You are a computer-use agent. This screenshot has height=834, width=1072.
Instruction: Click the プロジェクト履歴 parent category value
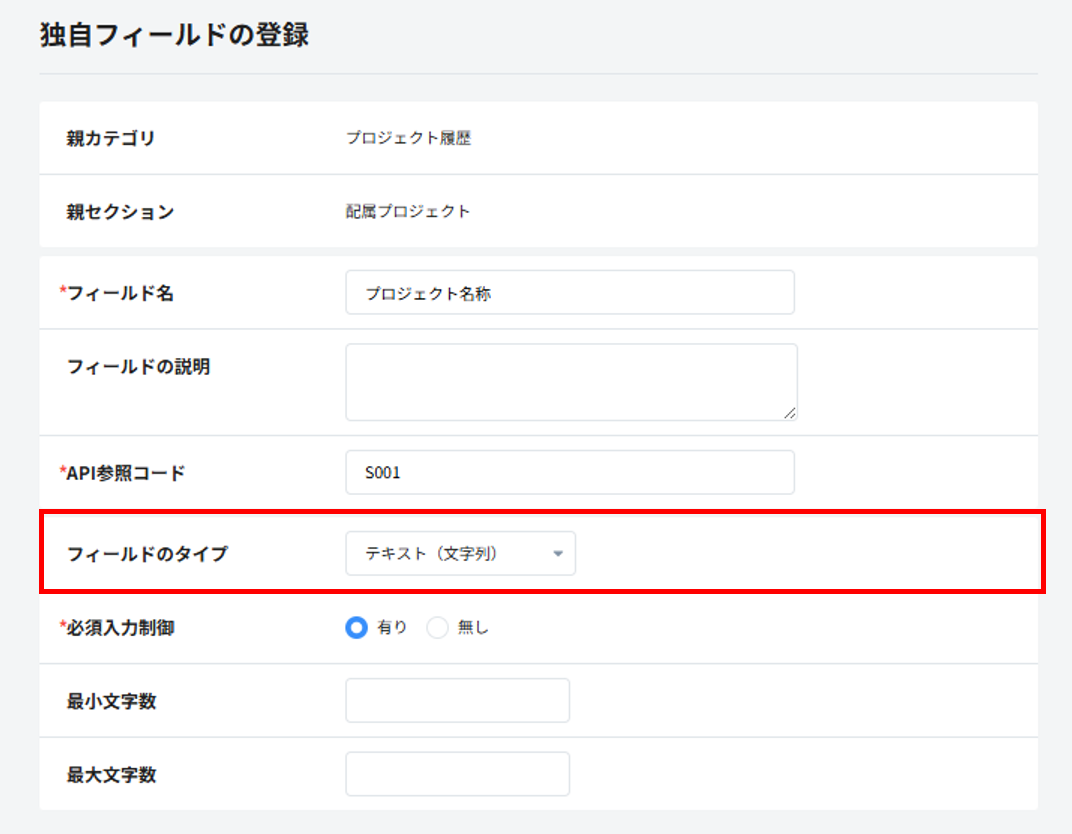point(408,139)
